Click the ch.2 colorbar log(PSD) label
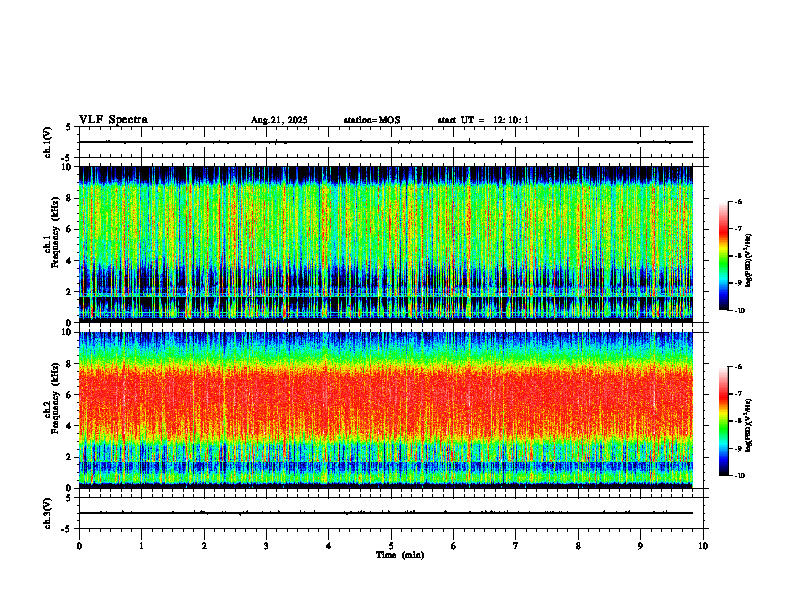 [749, 426]
